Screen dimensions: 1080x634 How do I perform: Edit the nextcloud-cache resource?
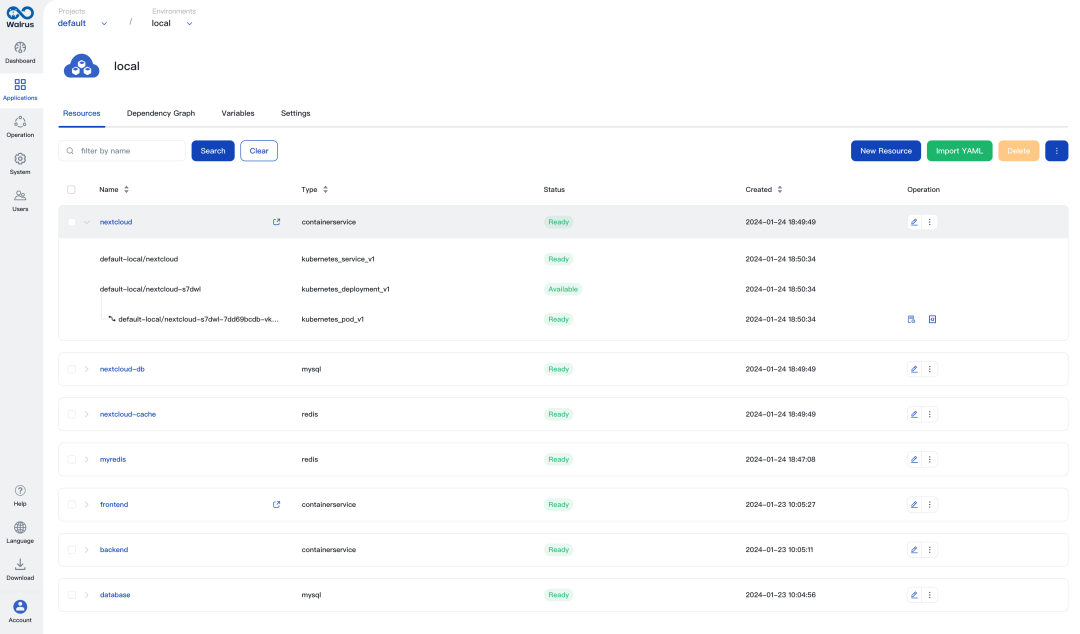(x=914, y=414)
